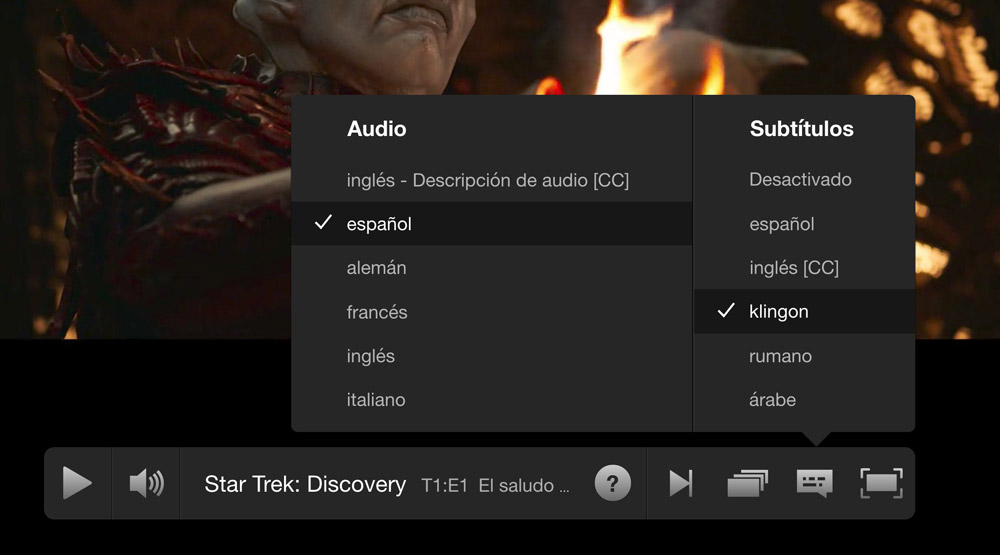Click the Star Trek: Discovery title
1000x555 pixels.
click(x=305, y=484)
